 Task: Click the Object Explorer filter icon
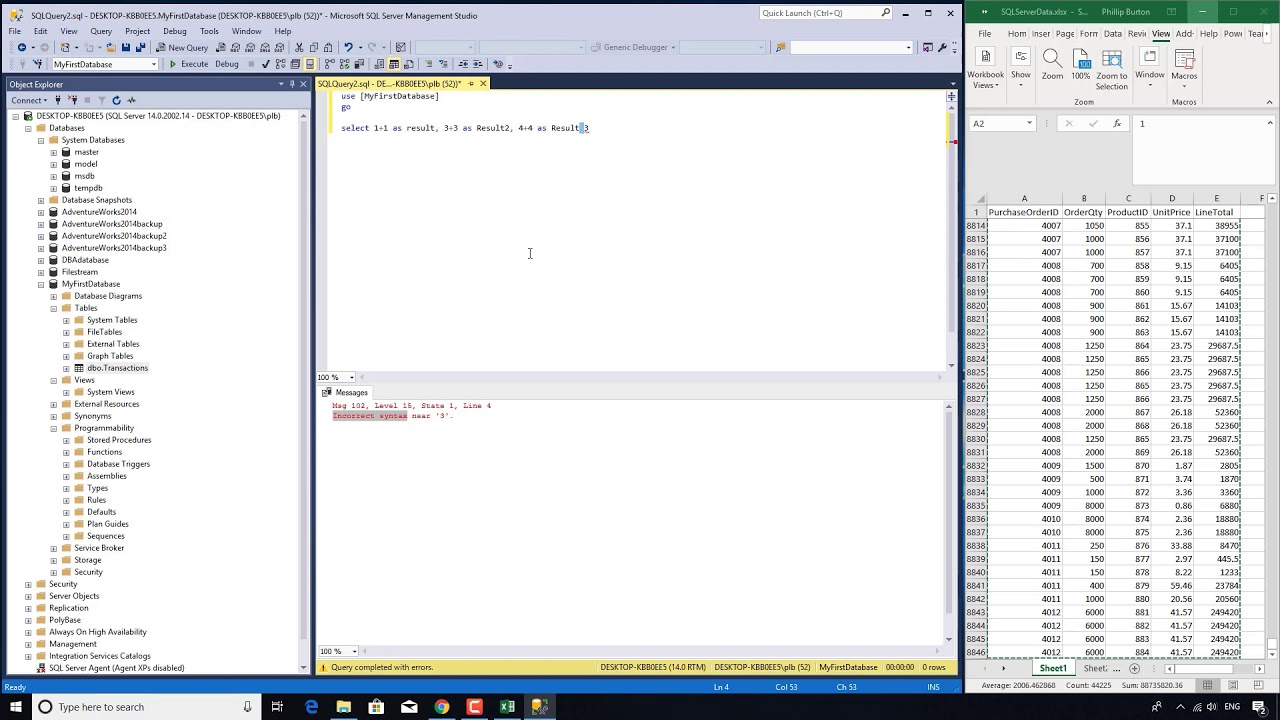[101, 100]
